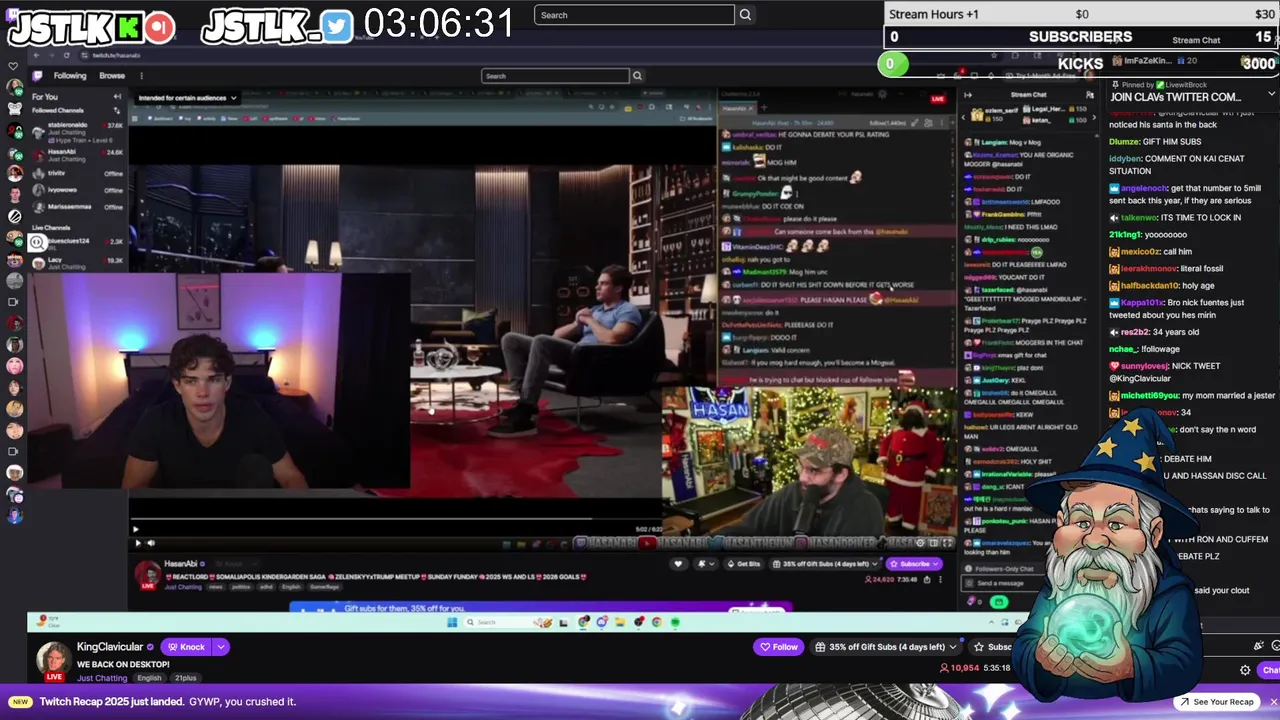Open HasanAbi notification bell dropdown

[x=704, y=564]
